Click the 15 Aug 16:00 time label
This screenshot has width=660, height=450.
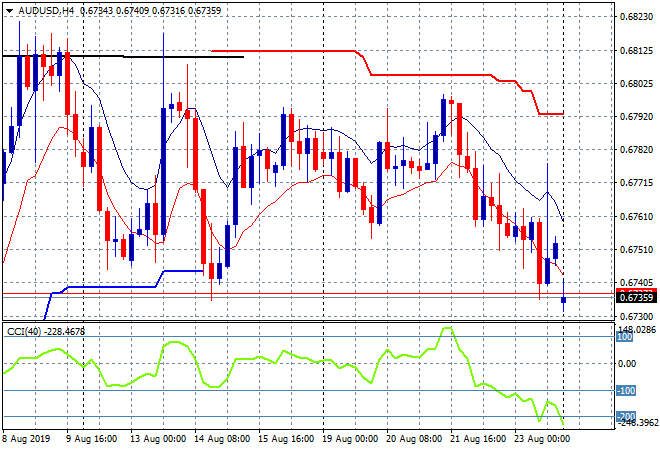tap(286, 439)
